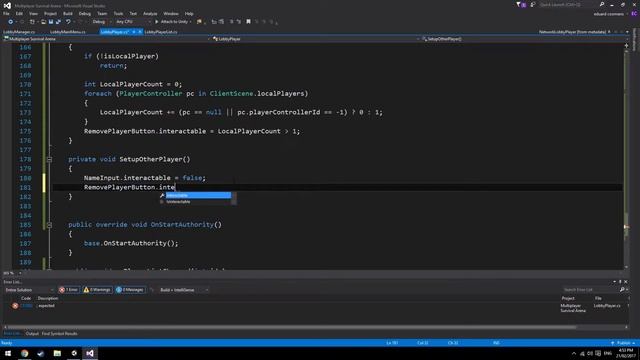Open the Debug menu
Screen dimensions: 640x360
coord(85,13)
